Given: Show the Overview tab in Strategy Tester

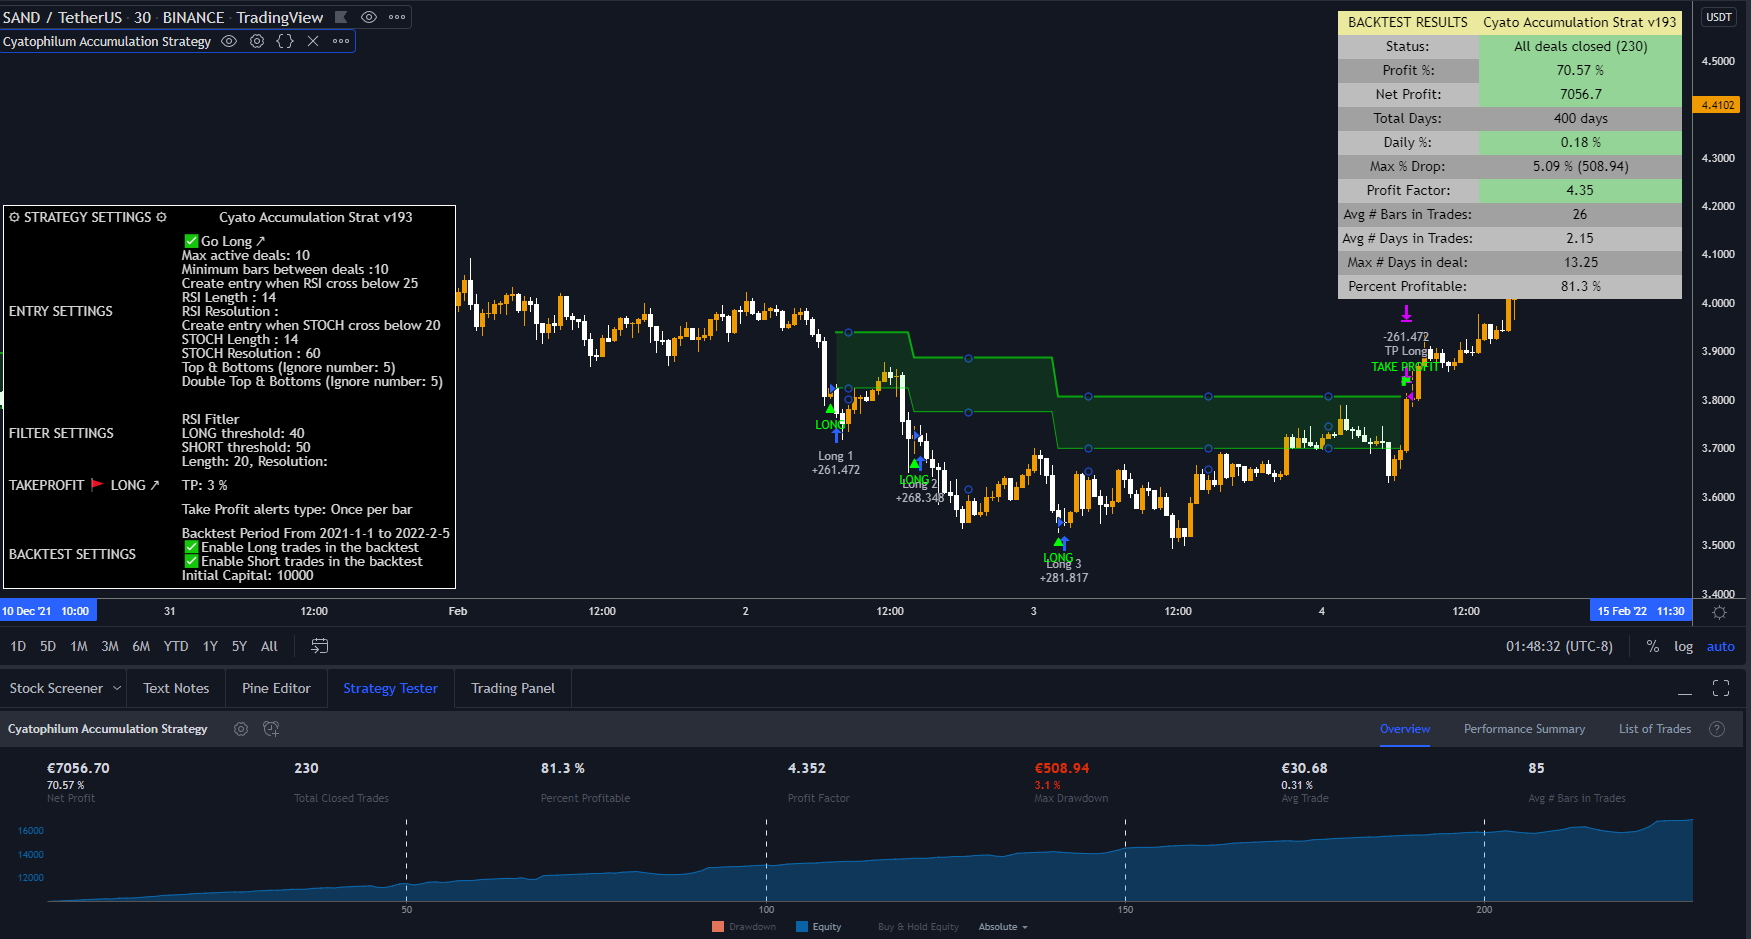Looking at the screenshot, I should [x=1405, y=729].
